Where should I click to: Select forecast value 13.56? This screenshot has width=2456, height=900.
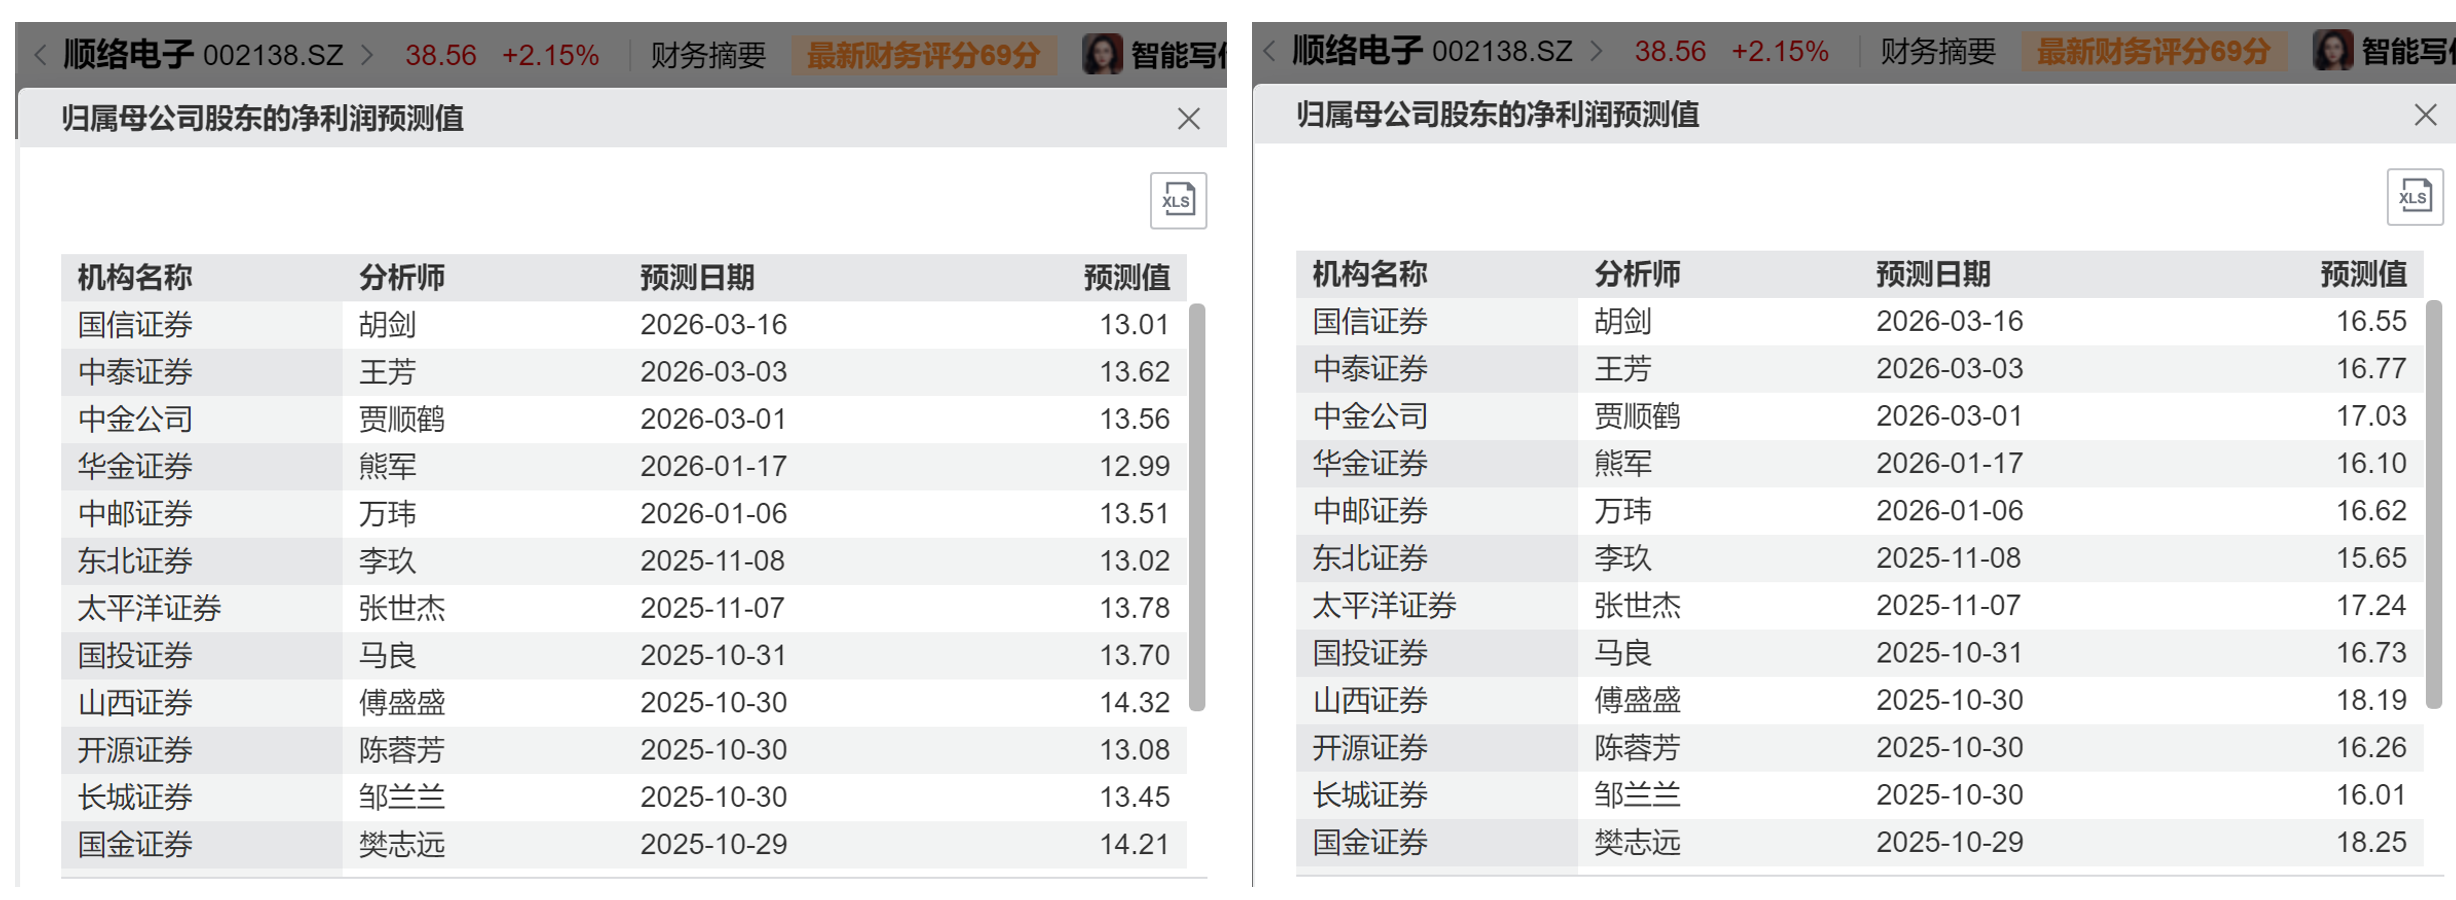(x=1135, y=419)
